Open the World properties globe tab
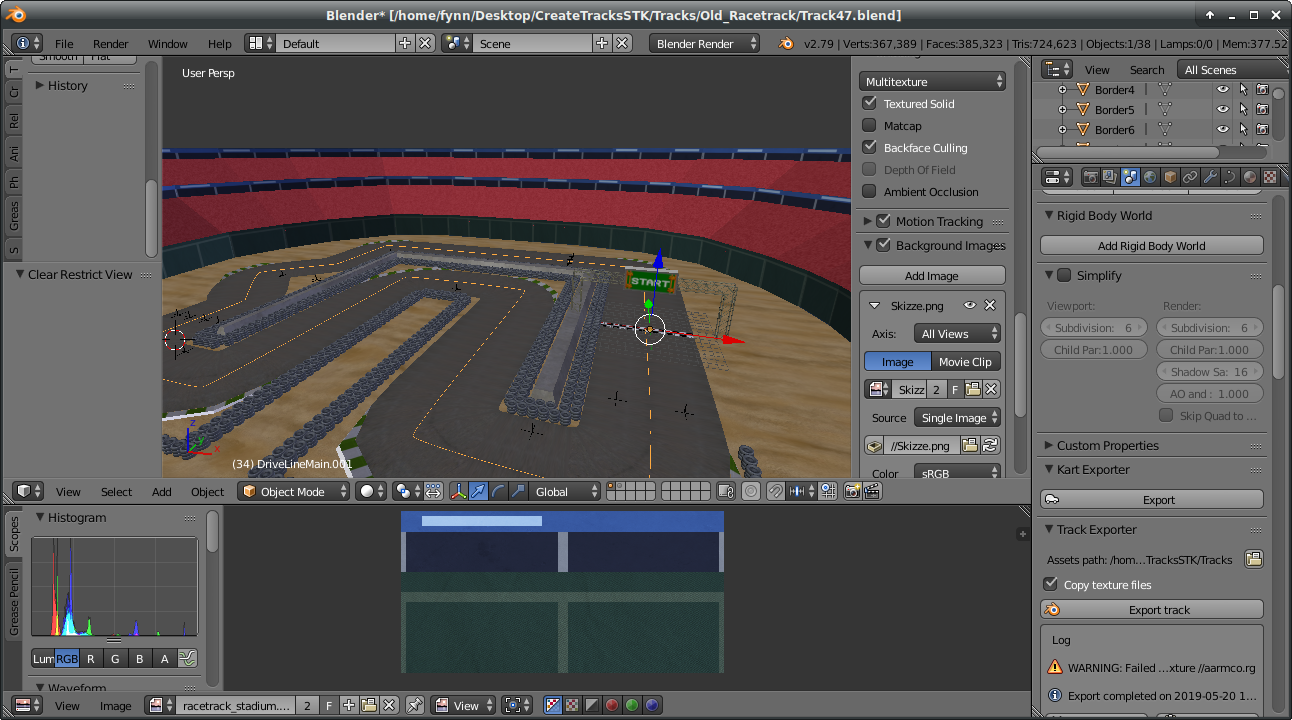Image resolution: width=1292 pixels, height=720 pixels. click(1150, 177)
